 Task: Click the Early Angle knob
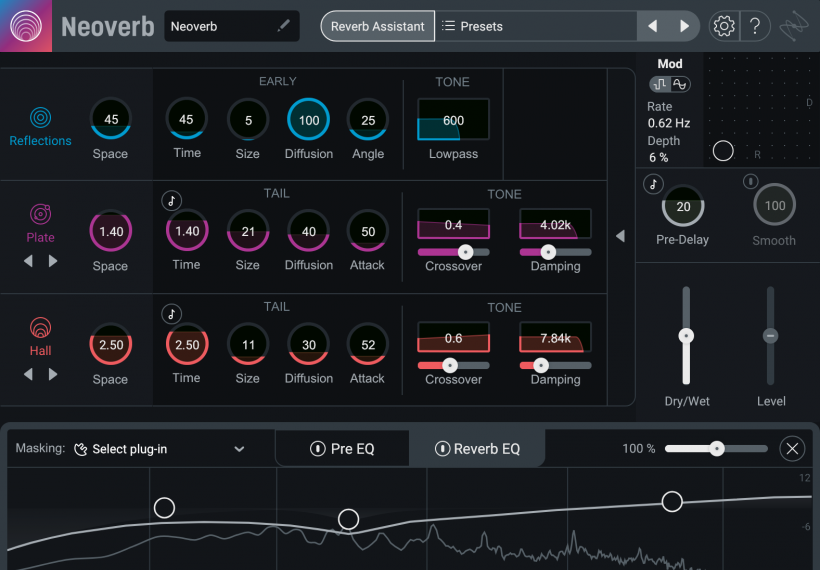368,120
